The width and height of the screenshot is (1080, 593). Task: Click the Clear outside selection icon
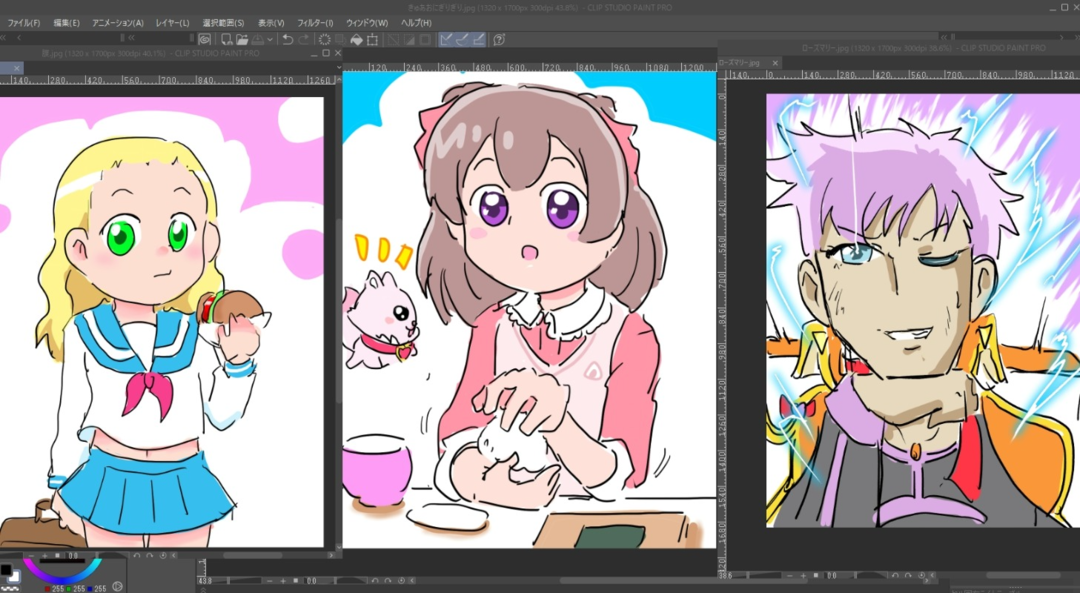(x=340, y=39)
